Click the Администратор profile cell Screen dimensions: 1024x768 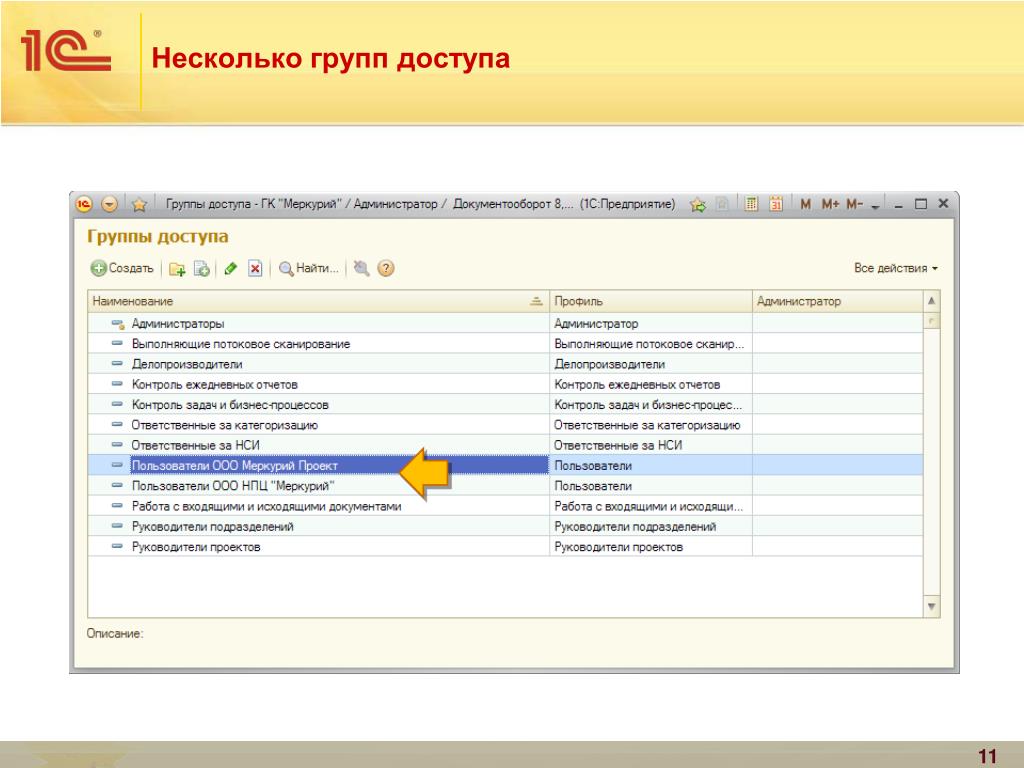[650, 323]
